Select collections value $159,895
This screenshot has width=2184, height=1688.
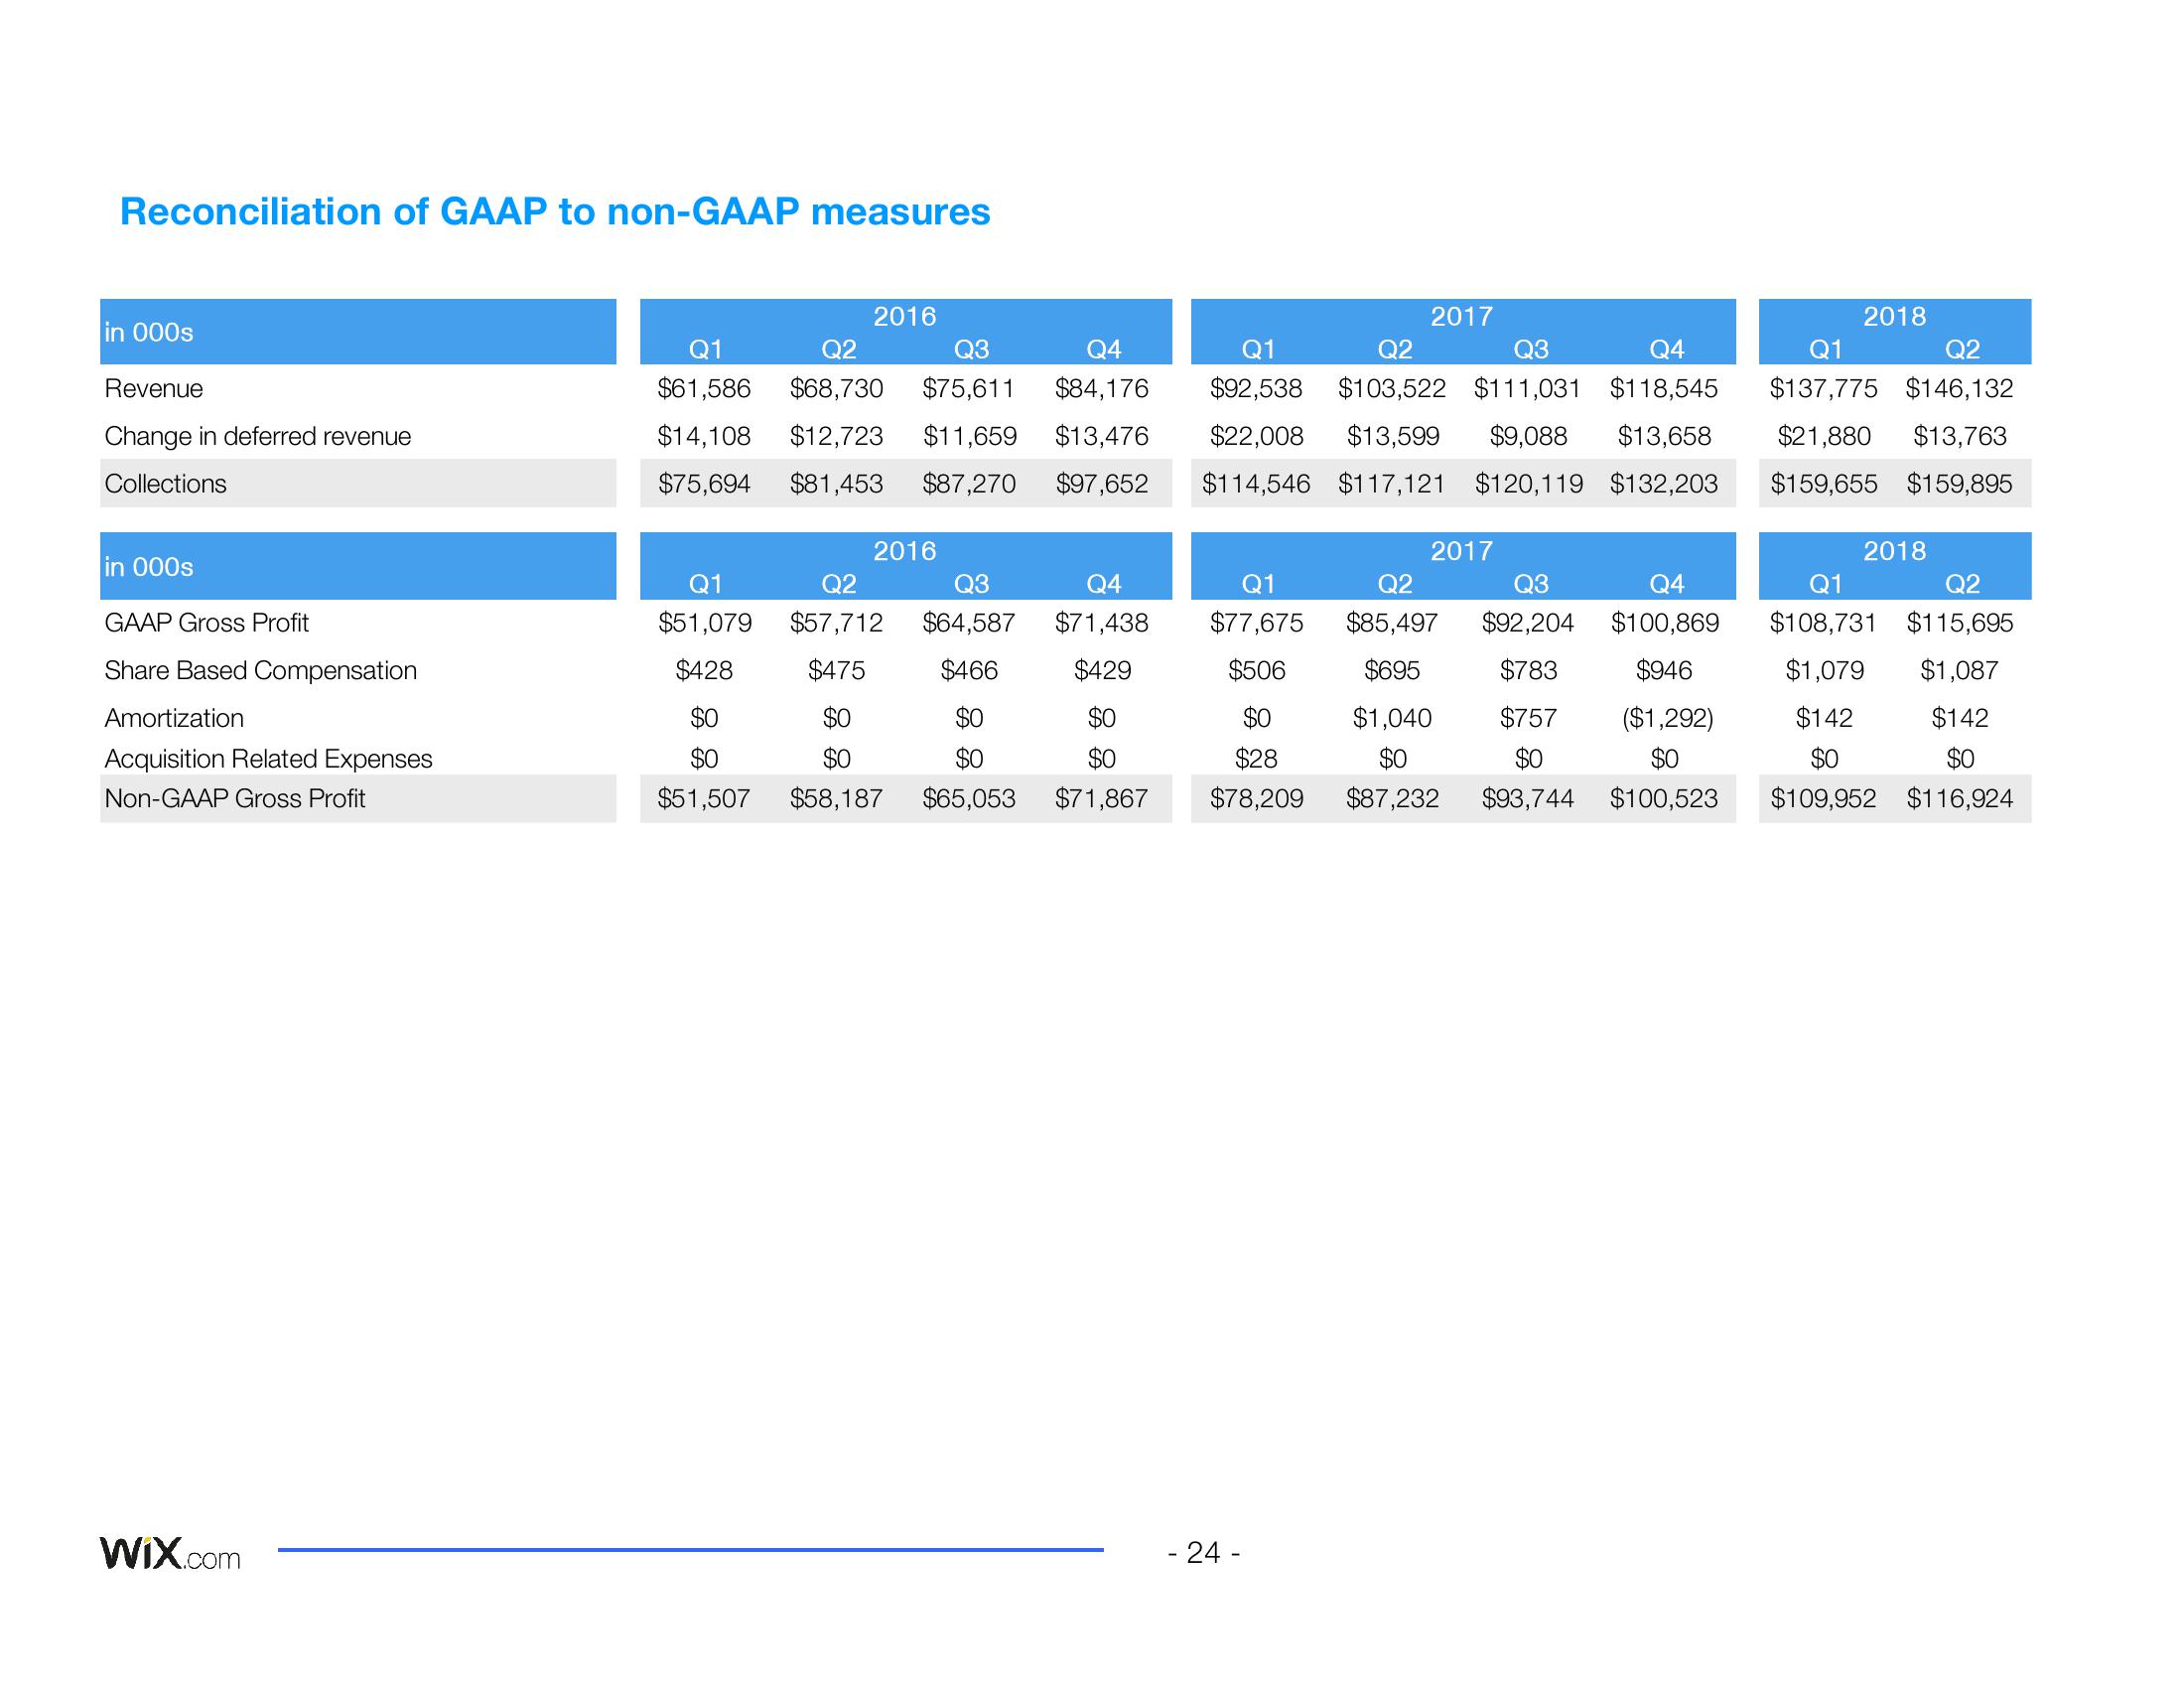click(1960, 484)
